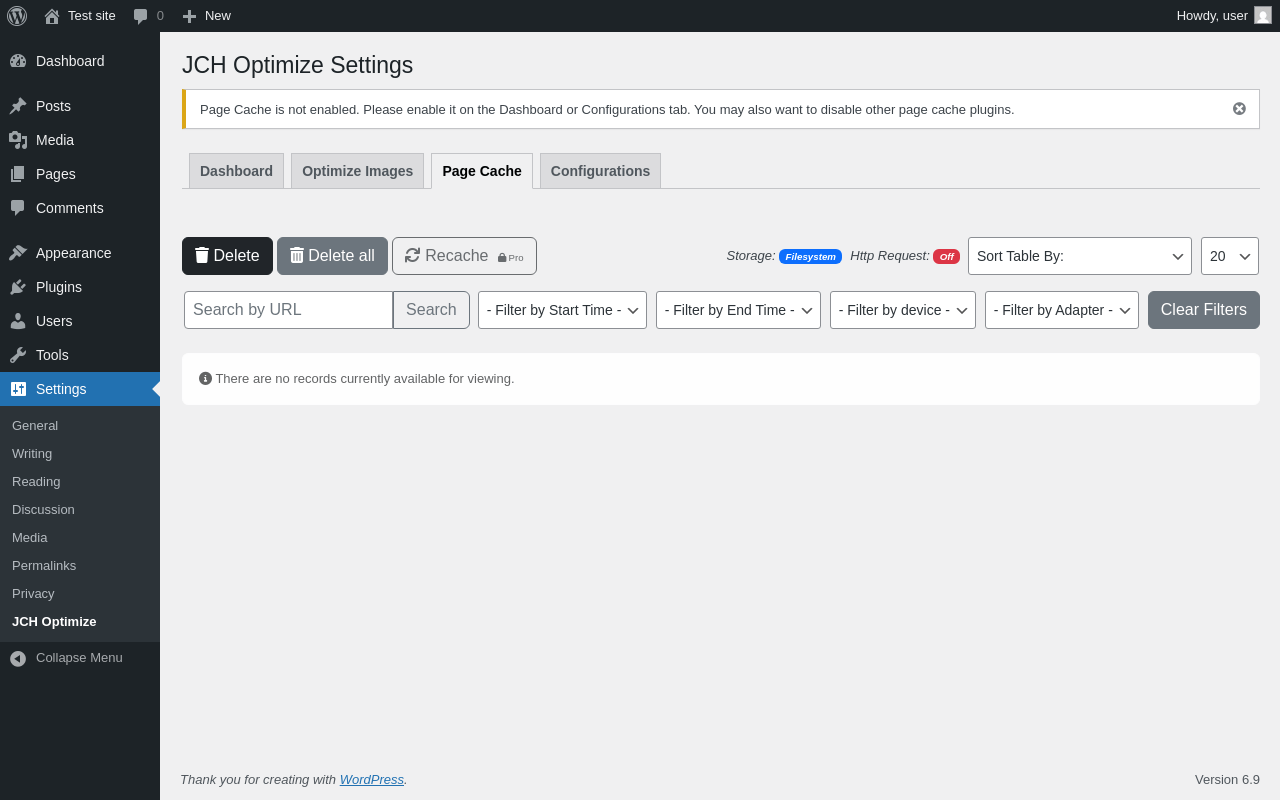
Task: Select the Page Cache tab
Action: 482,171
